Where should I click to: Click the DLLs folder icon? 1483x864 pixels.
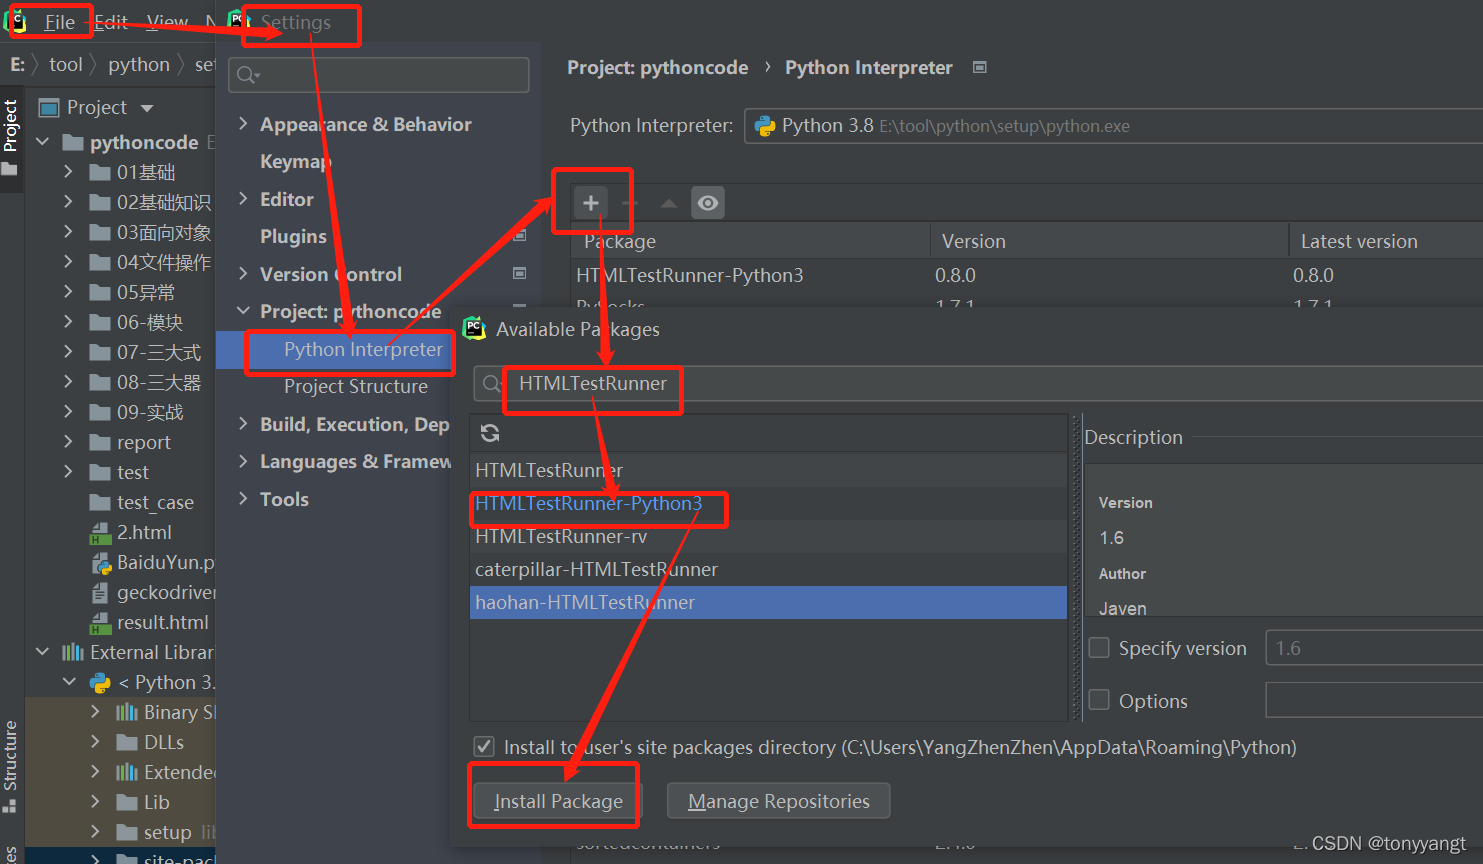point(126,742)
